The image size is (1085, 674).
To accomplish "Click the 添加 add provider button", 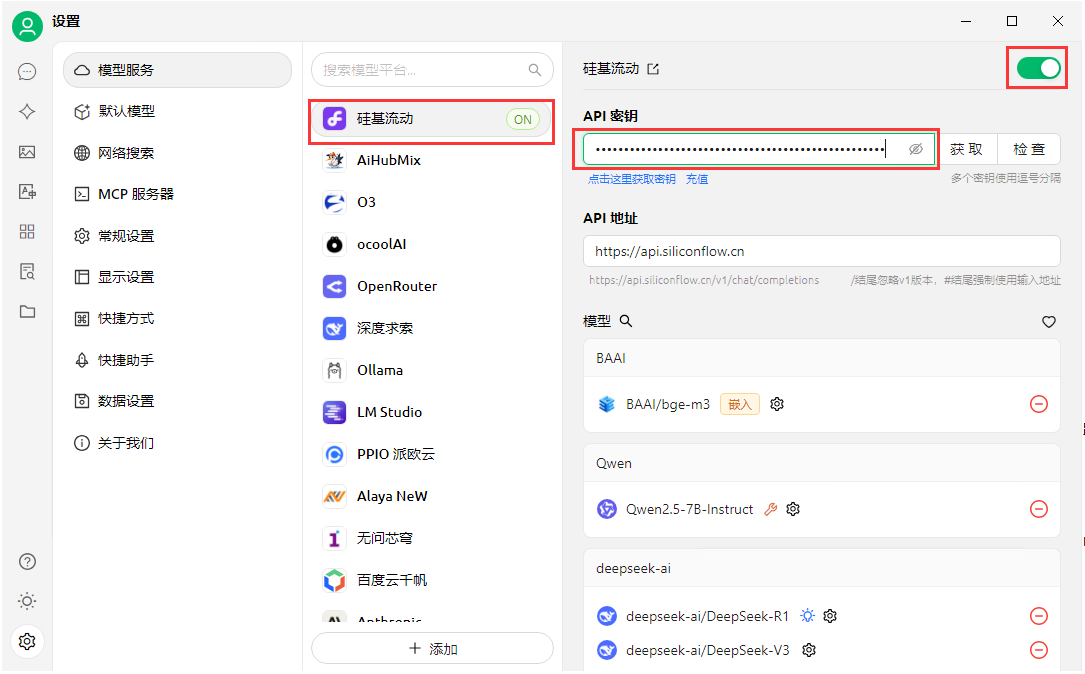I will coord(432,648).
